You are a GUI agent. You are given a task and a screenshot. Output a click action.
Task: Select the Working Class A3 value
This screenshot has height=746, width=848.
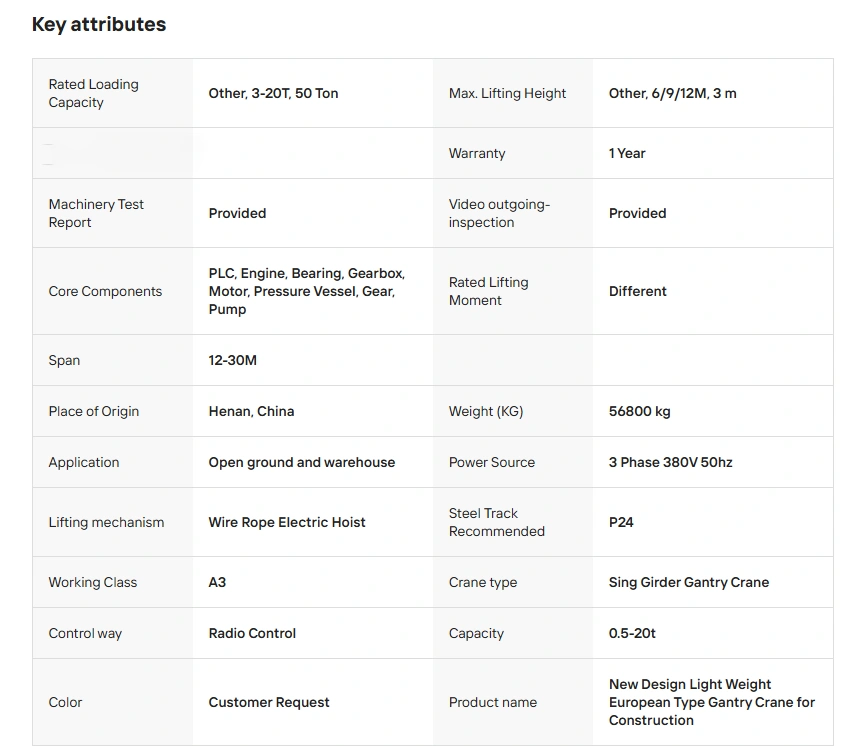pos(217,582)
